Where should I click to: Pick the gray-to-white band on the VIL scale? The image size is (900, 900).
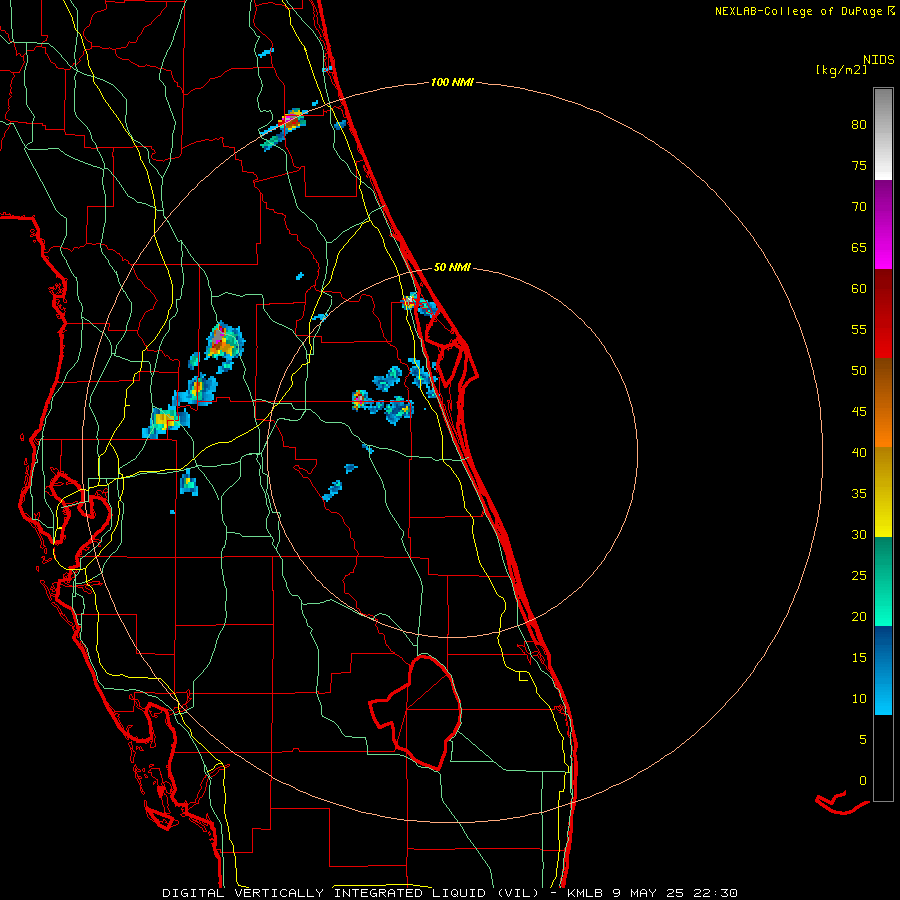pos(883,134)
